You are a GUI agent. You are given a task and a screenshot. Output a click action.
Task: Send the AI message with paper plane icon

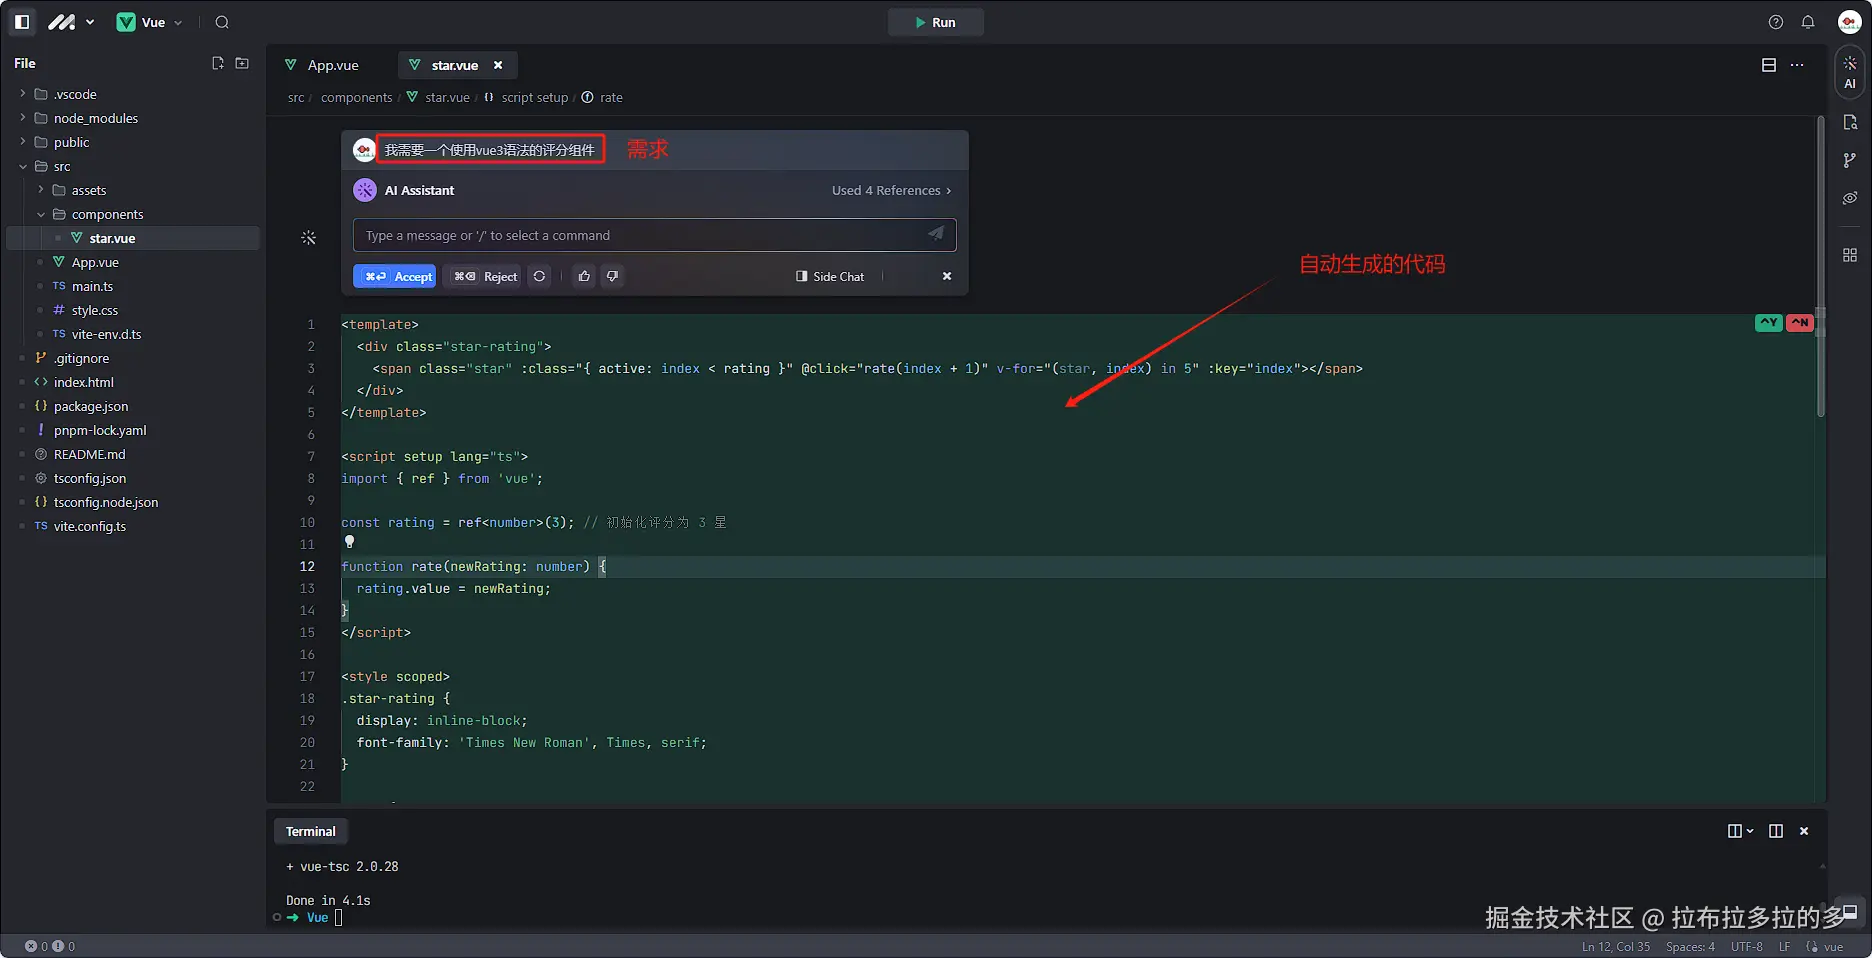tap(936, 234)
